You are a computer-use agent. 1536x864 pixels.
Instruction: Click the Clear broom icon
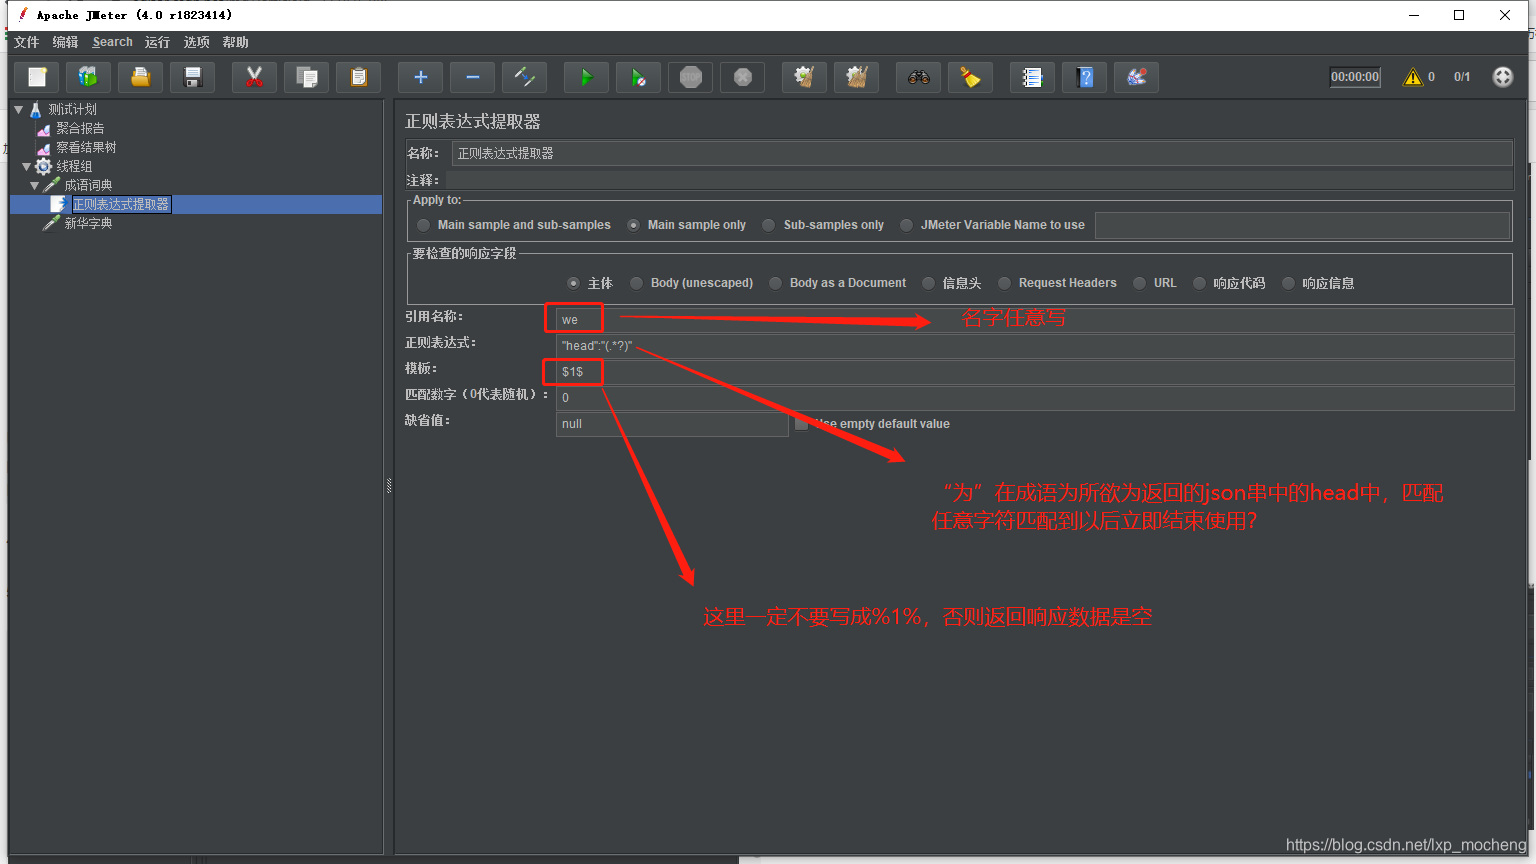(805, 77)
